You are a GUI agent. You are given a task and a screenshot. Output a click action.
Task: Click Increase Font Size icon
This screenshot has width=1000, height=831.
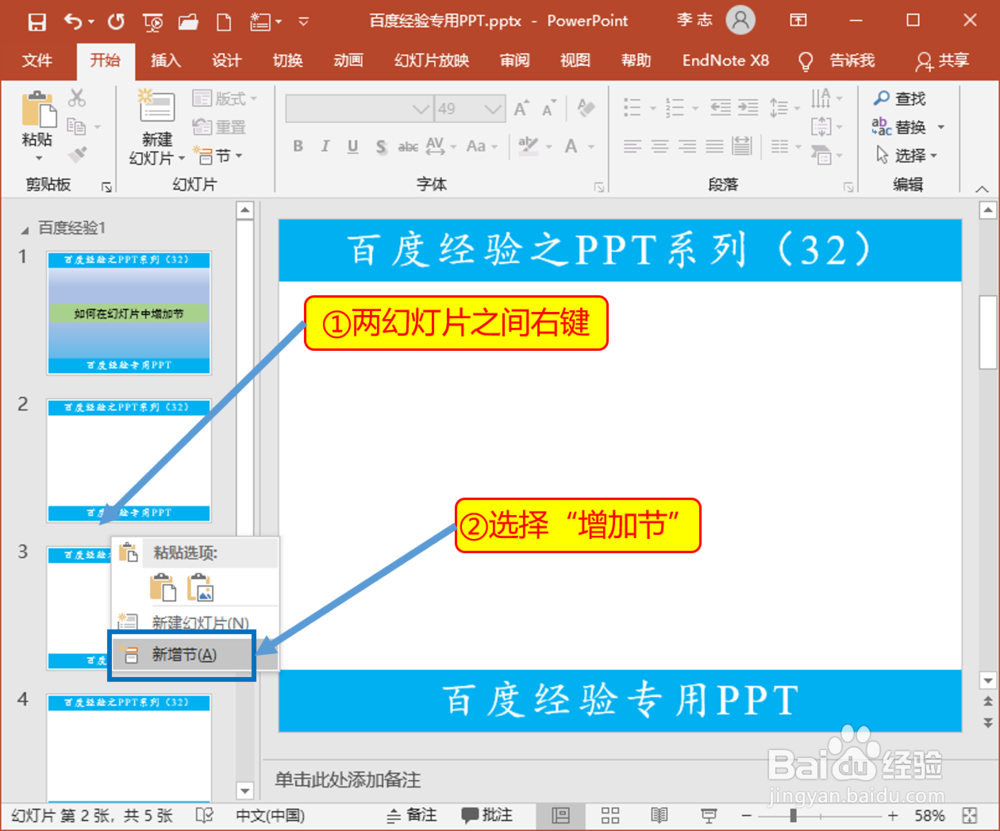pyautogui.click(x=522, y=109)
